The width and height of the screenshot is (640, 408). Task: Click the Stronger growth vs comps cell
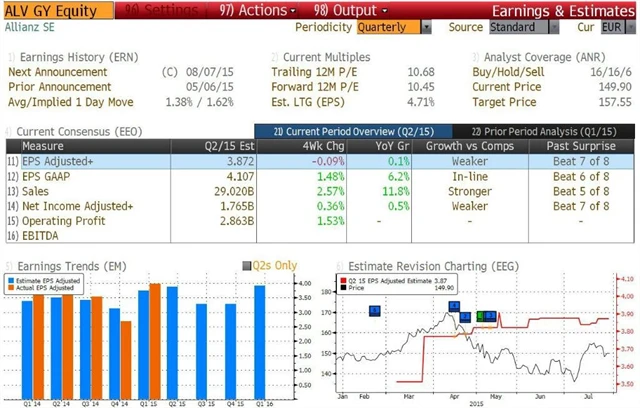[470, 191]
